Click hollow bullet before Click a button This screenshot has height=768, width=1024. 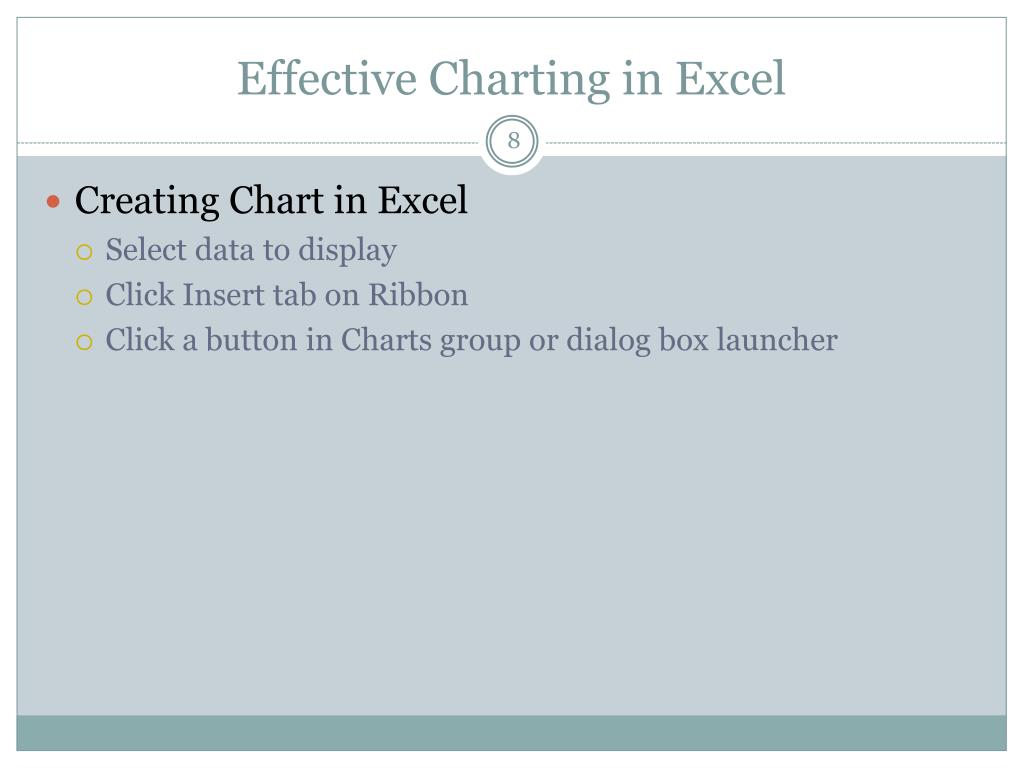tap(84, 342)
